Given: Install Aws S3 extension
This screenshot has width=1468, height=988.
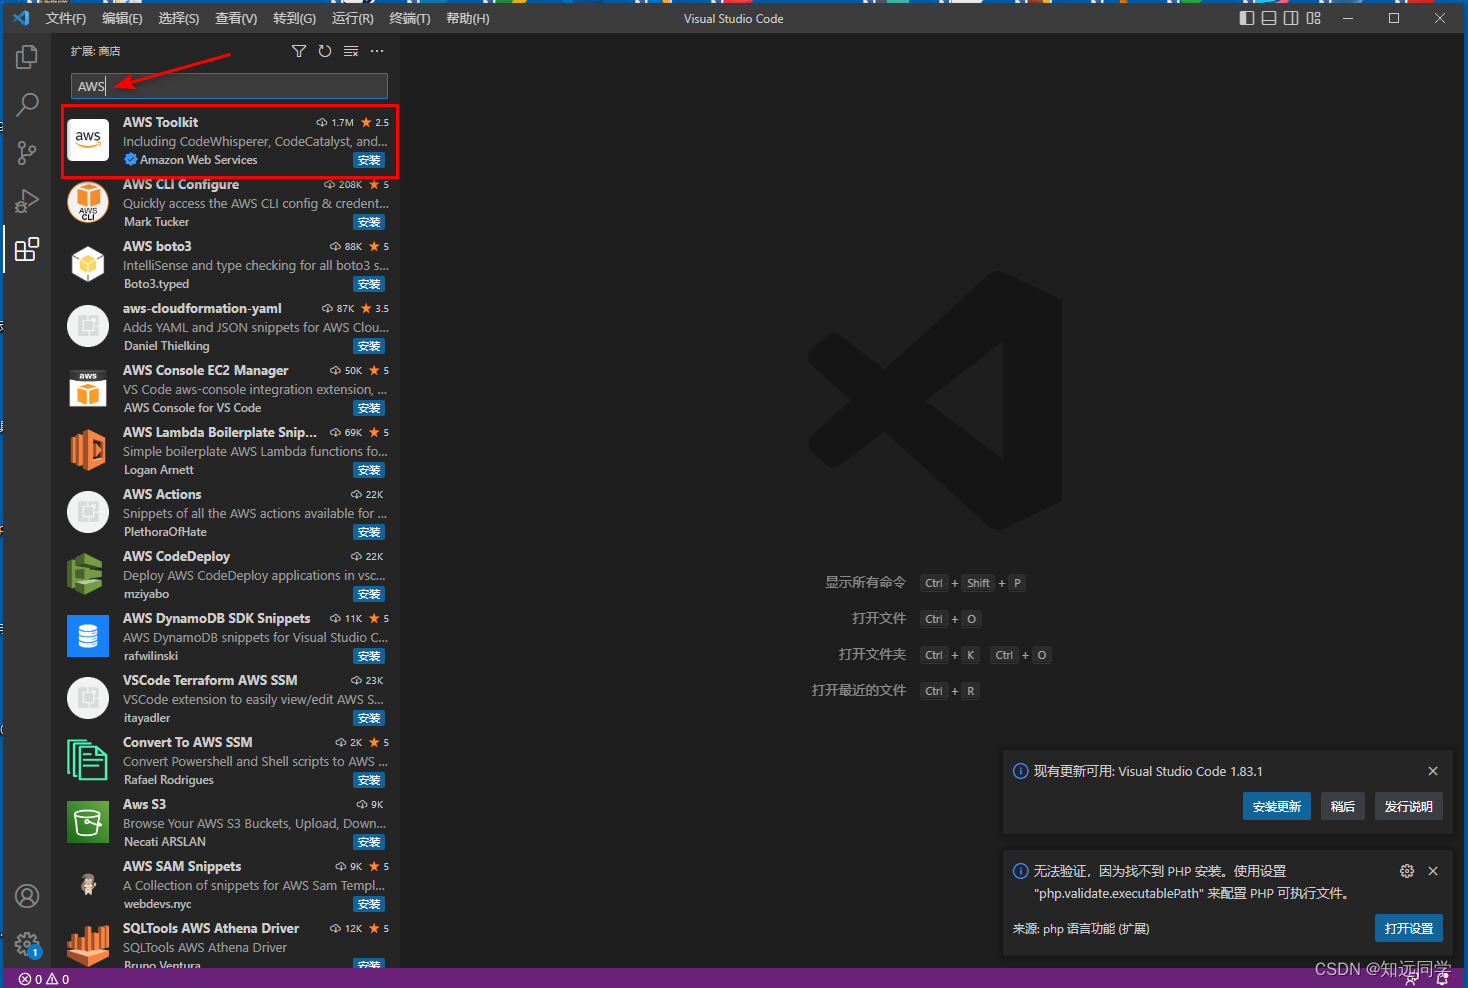Looking at the screenshot, I should pos(369,842).
